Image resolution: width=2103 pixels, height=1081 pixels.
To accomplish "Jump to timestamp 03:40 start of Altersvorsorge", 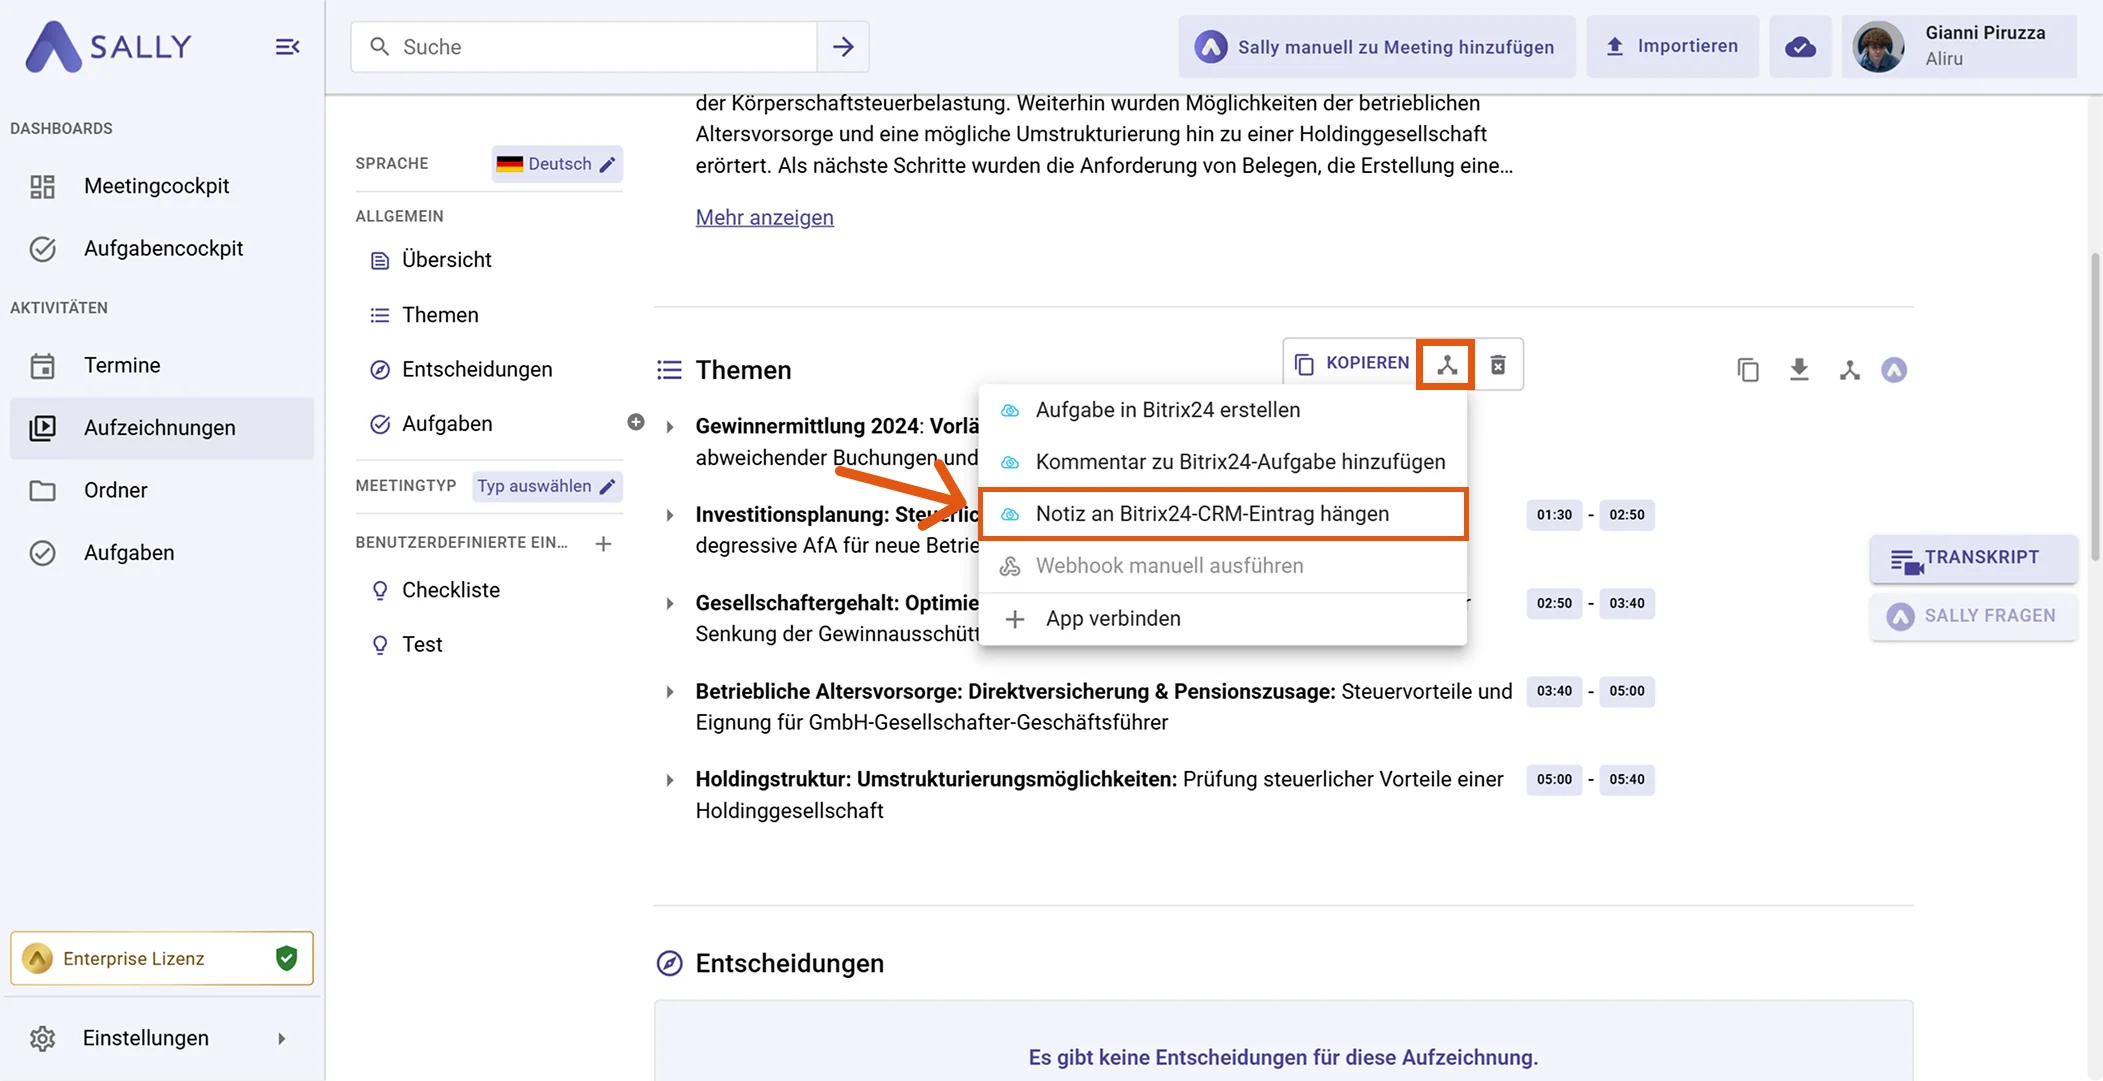I will click(1554, 691).
